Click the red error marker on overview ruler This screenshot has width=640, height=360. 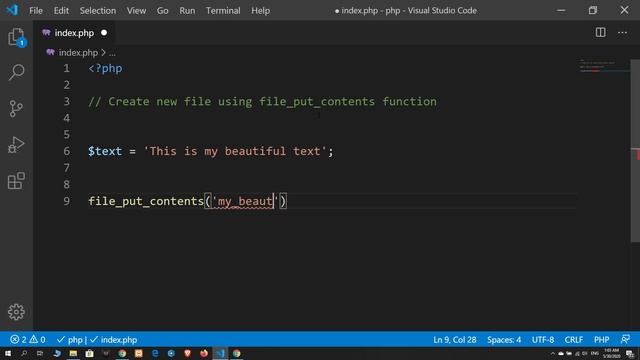tap(638, 154)
